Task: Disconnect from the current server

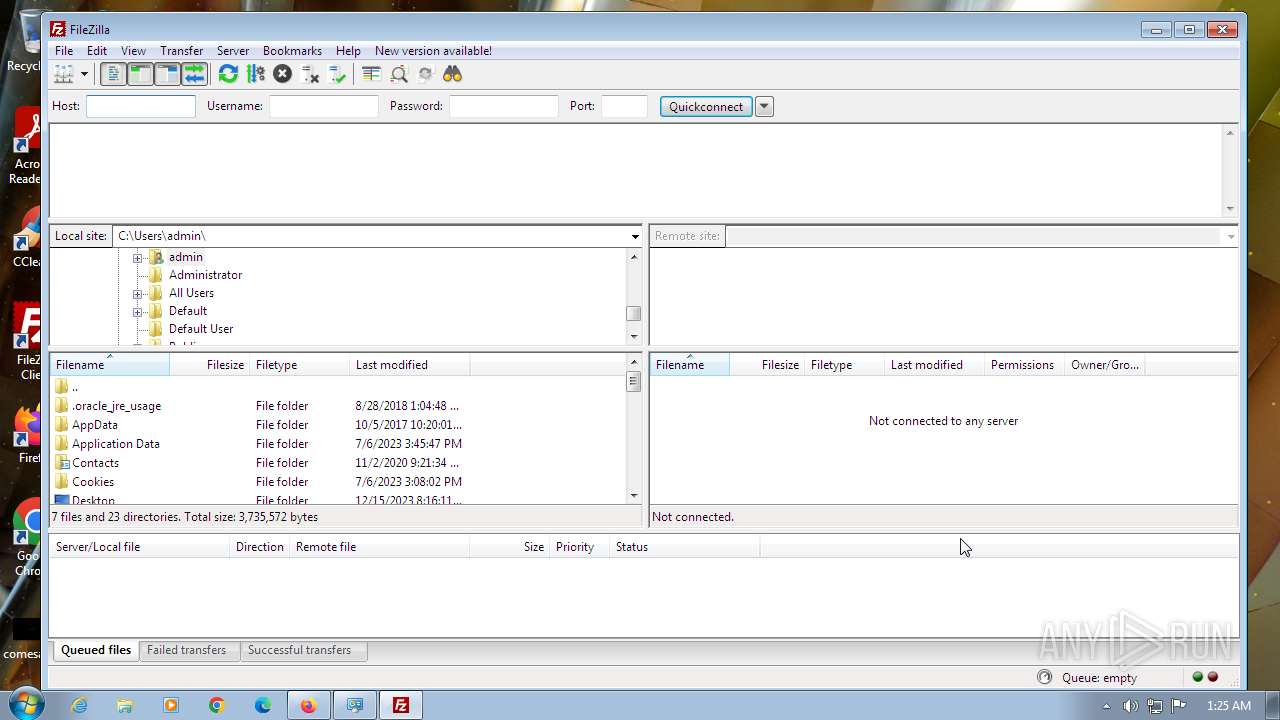Action: [x=310, y=74]
